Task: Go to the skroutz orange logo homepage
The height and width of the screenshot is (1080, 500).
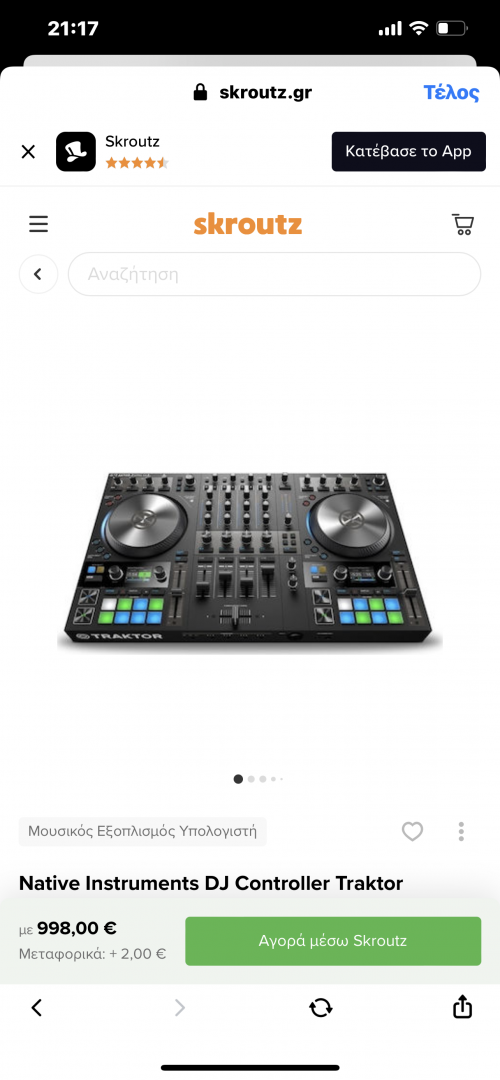Action: pyautogui.click(x=248, y=225)
